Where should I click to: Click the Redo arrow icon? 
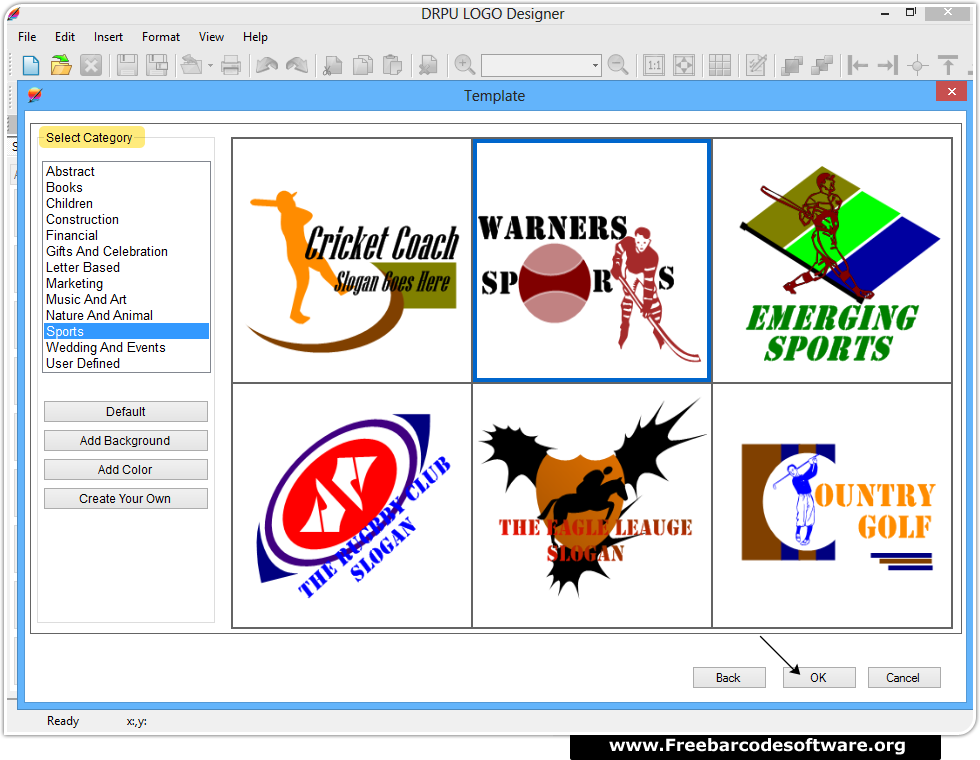point(297,65)
